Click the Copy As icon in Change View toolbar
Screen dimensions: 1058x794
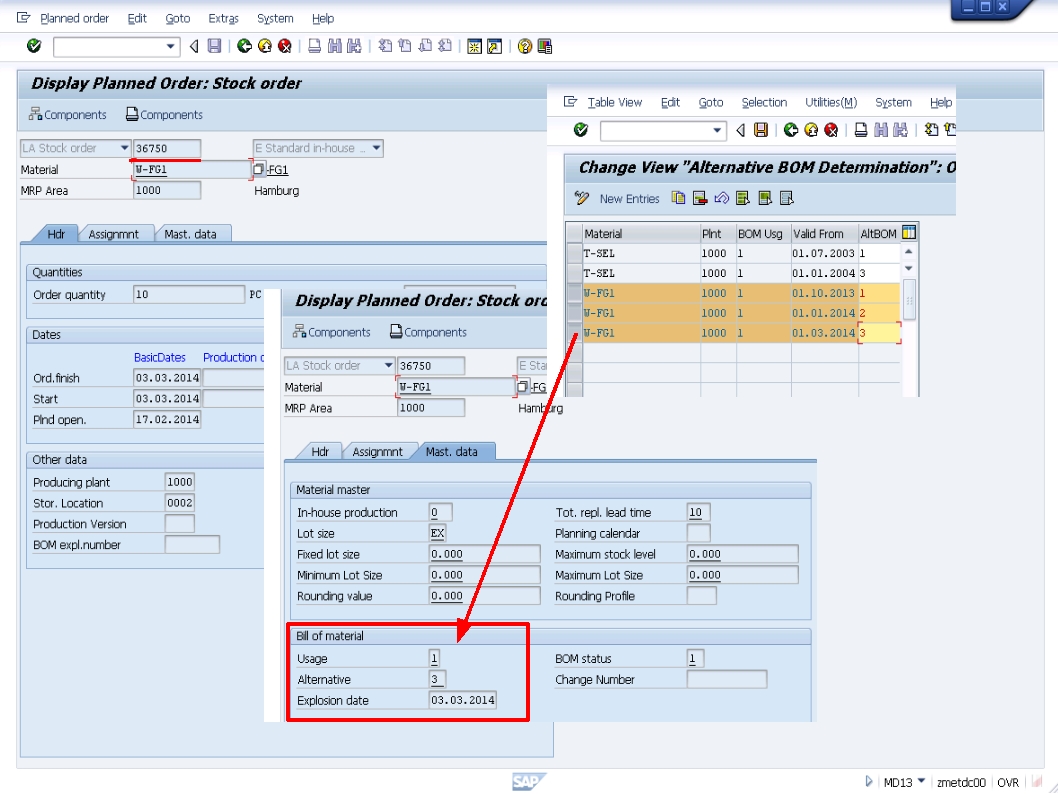(x=676, y=198)
